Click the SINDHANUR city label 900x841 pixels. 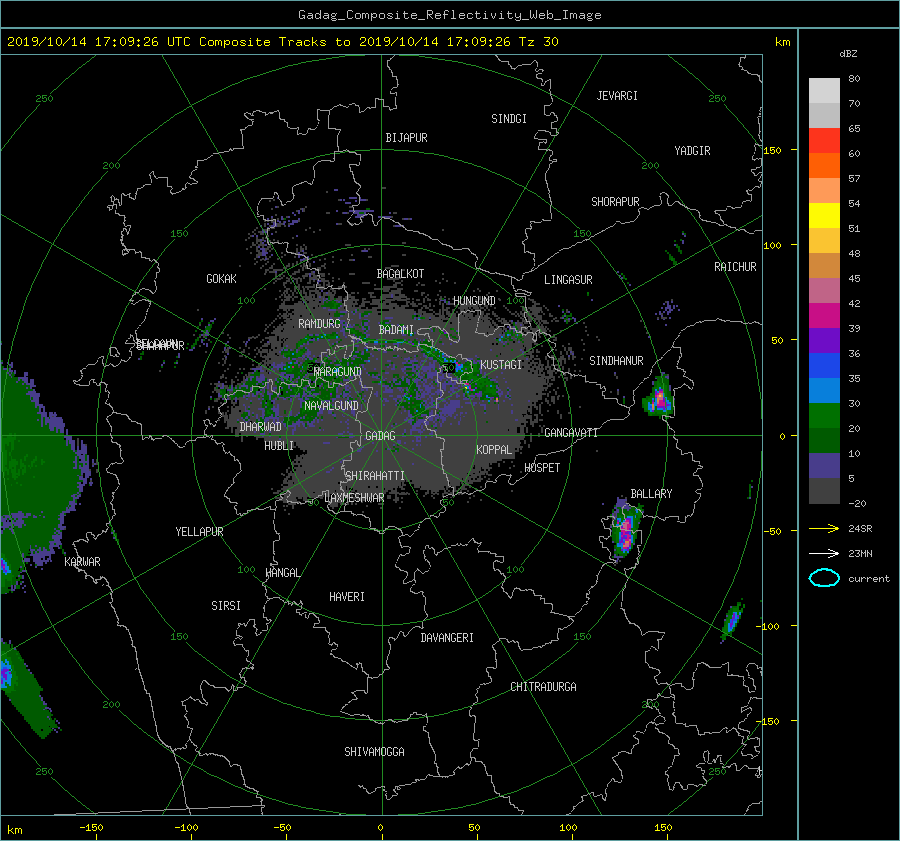[x=616, y=361]
